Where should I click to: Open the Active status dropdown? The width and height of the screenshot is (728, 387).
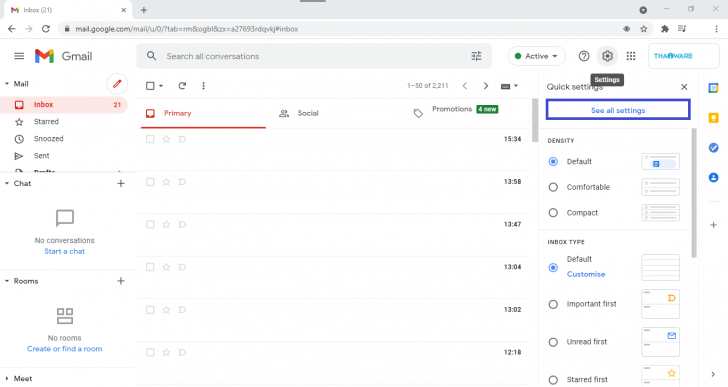[537, 56]
